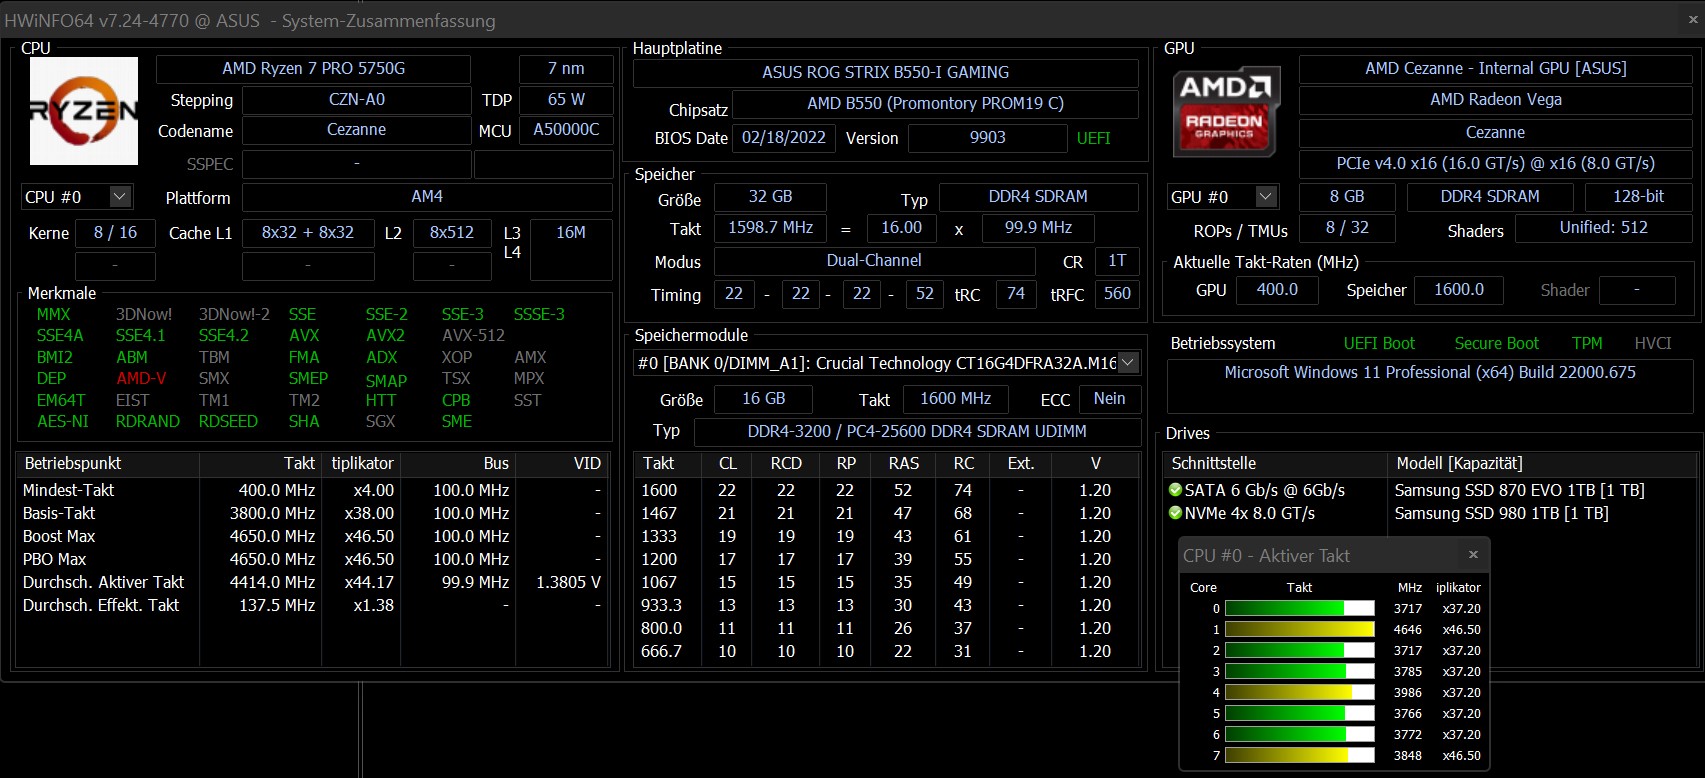Select the CPU name field AMD Ryzen 7 PRO 5750G

tap(314, 69)
